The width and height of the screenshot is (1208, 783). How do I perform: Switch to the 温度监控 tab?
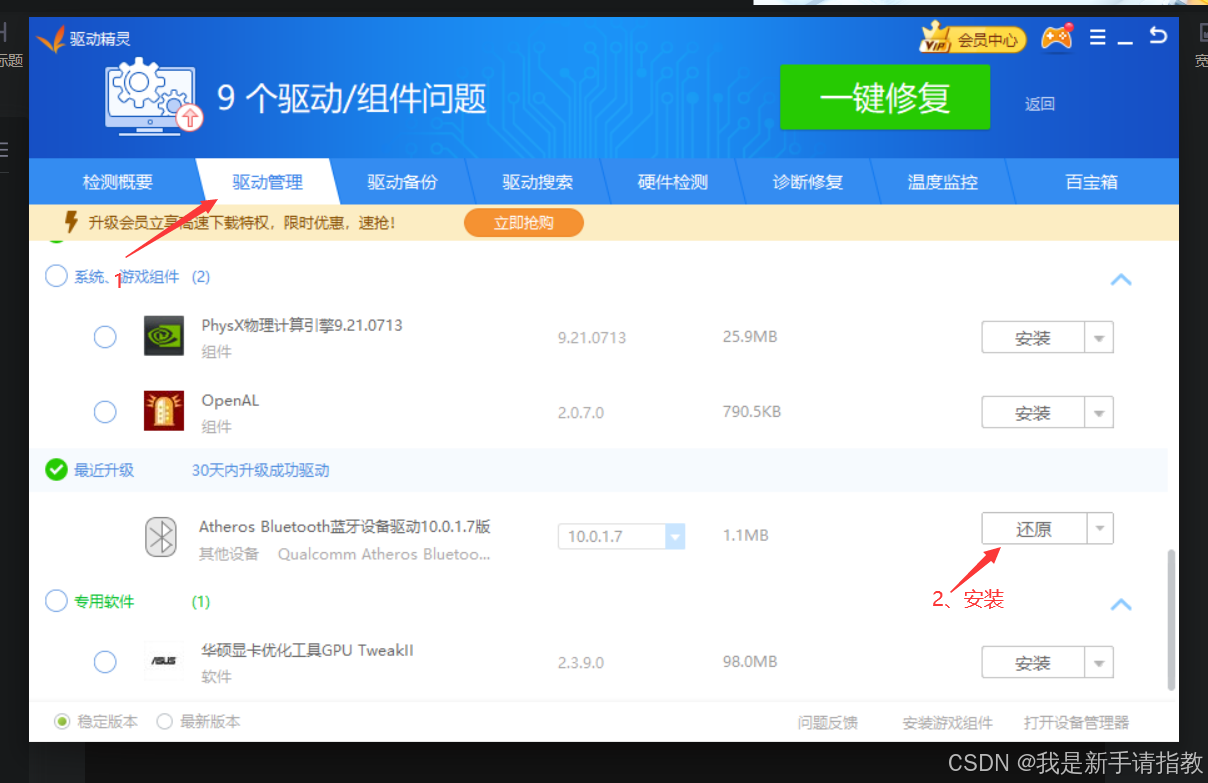pos(942,182)
